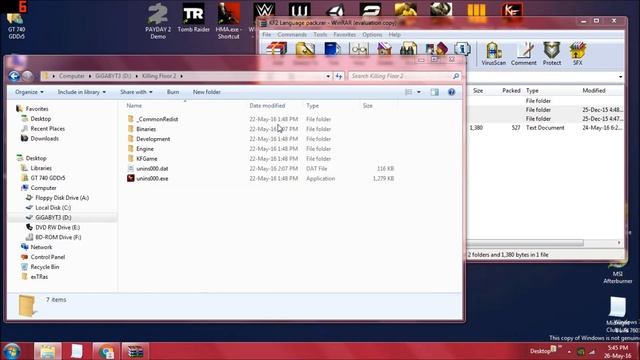Click the Protect shield icon in WinRAR
This screenshot has width=640, height=360.
(x=551, y=54)
